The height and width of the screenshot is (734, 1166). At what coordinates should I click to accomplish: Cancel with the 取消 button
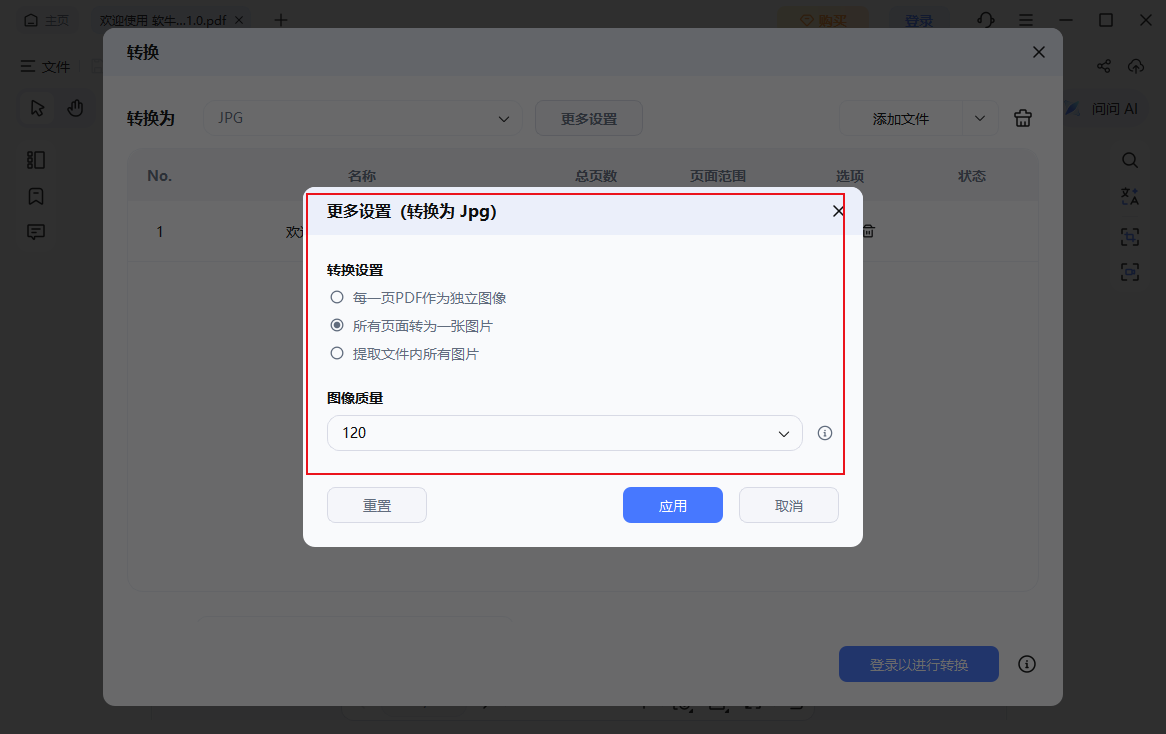tap(788, 505)
